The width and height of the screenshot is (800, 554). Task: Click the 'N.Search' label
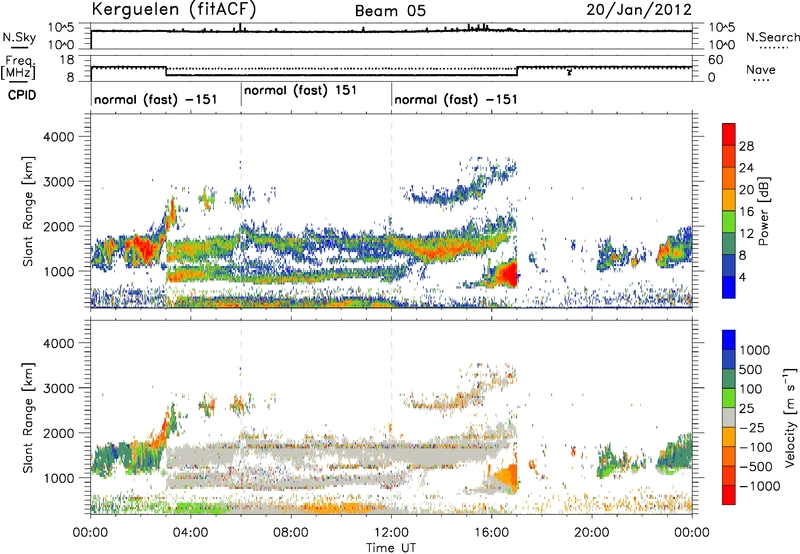click(x=772, y=37)
